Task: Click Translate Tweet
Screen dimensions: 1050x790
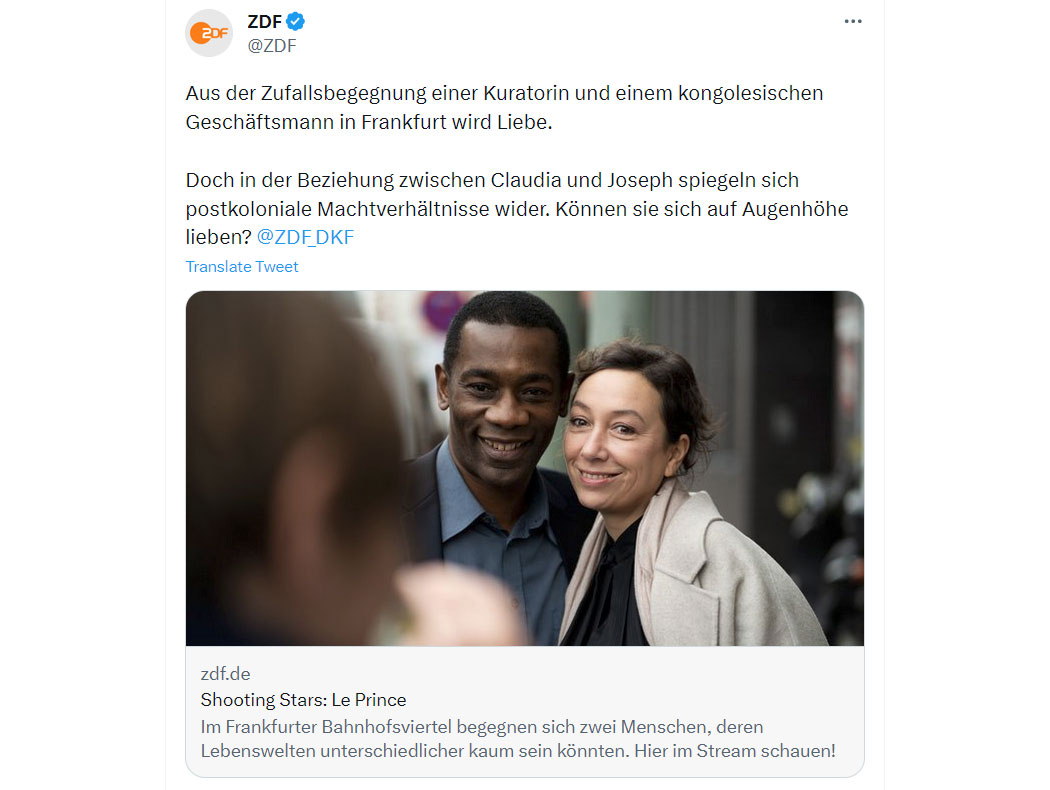Action: point(242,266)
